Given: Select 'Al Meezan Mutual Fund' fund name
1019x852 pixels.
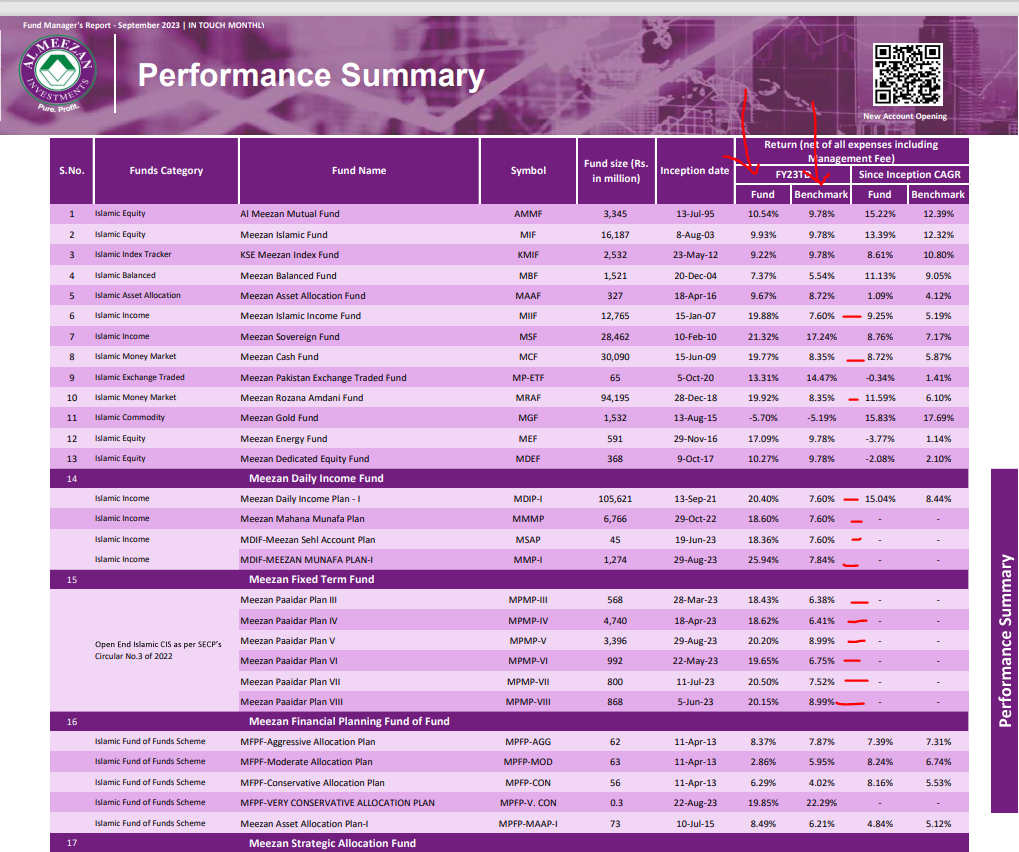Looking at the screenshot, I should [x=290, y=214].
